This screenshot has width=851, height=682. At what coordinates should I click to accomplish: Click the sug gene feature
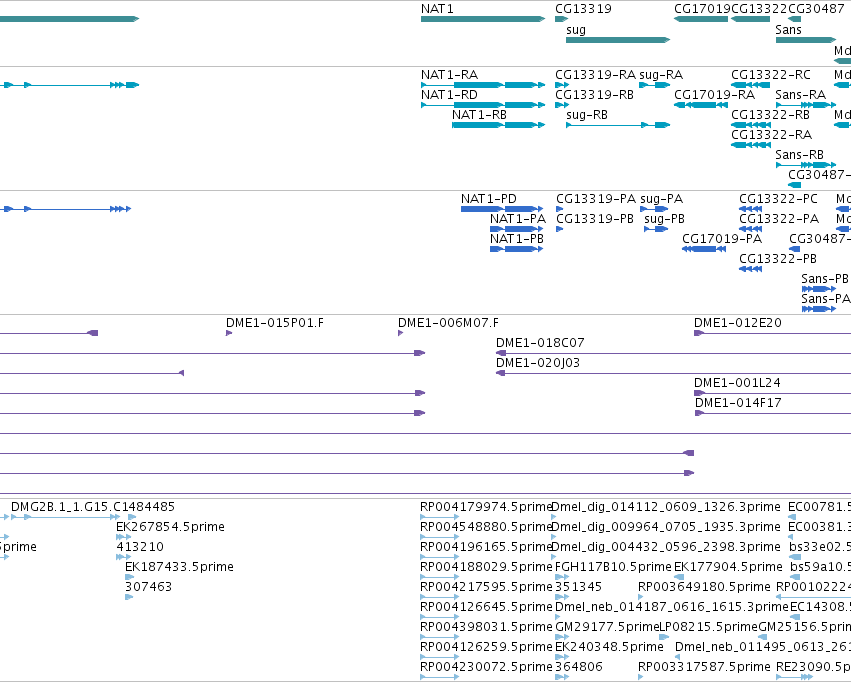618,40
